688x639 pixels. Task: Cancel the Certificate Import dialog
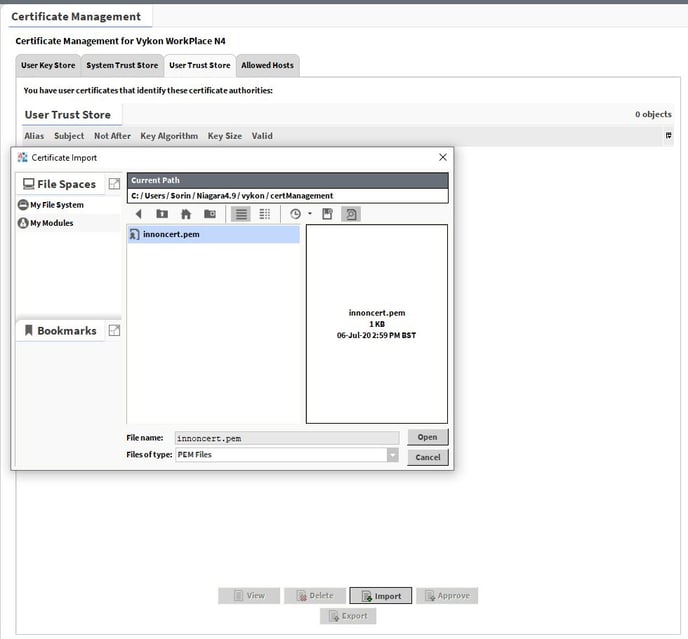427,457
